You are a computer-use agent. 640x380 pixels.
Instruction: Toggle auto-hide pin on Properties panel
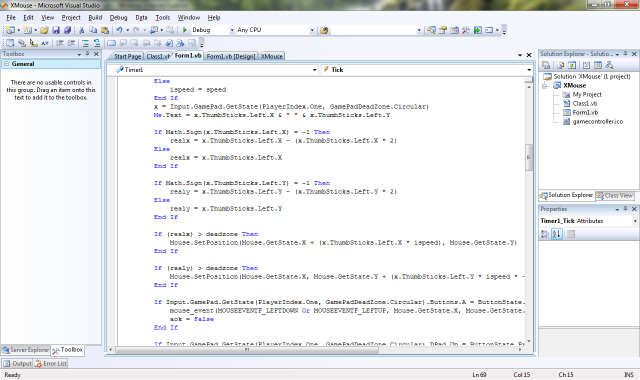point(625,209)
